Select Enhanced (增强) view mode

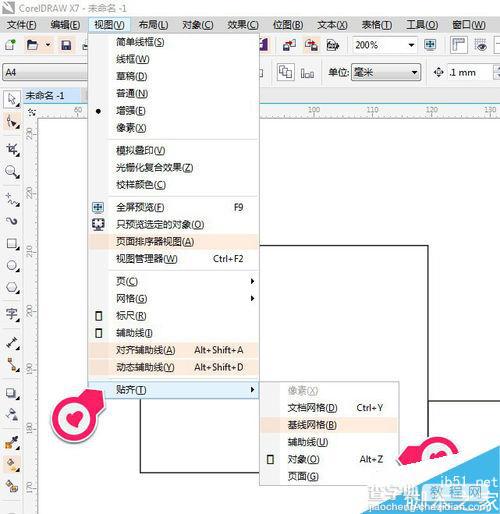tap(131, 111)
